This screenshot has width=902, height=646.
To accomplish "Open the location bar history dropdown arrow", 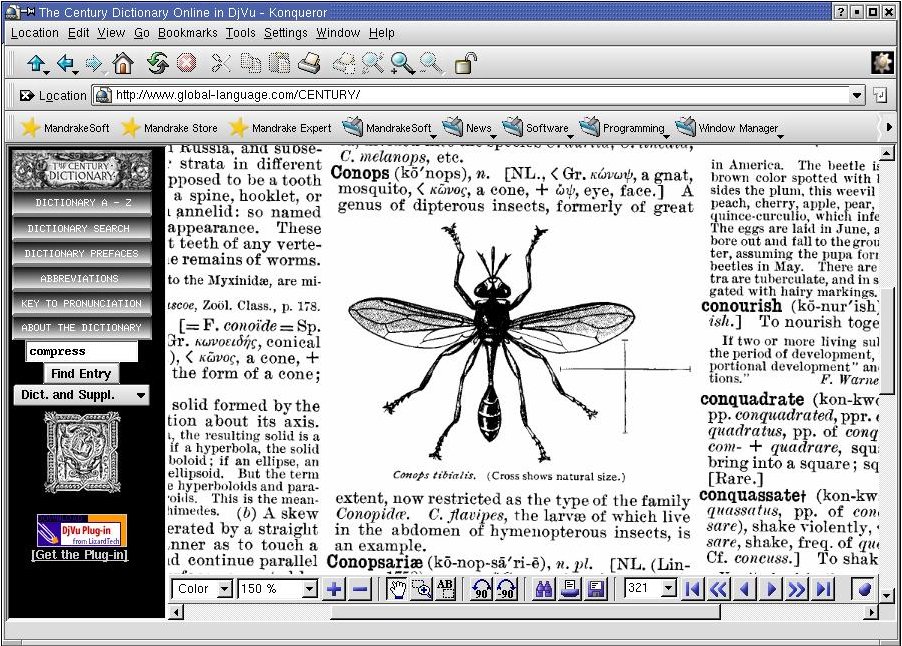I will coord(857,95).
